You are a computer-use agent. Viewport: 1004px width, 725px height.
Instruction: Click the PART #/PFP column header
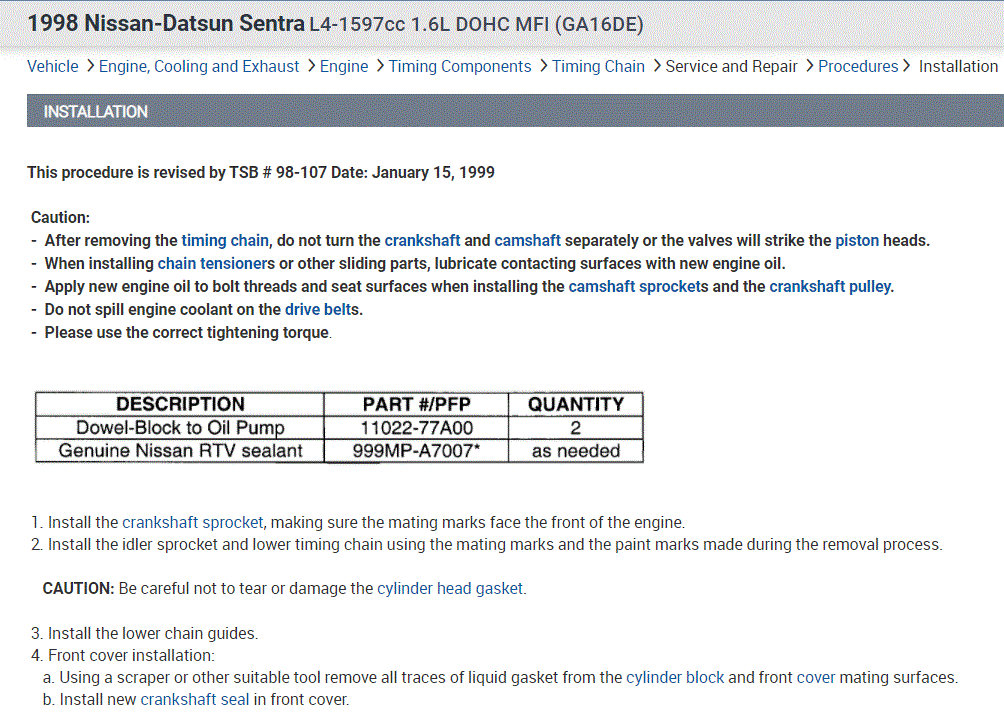pyautogui.click(x=416, y=404)
